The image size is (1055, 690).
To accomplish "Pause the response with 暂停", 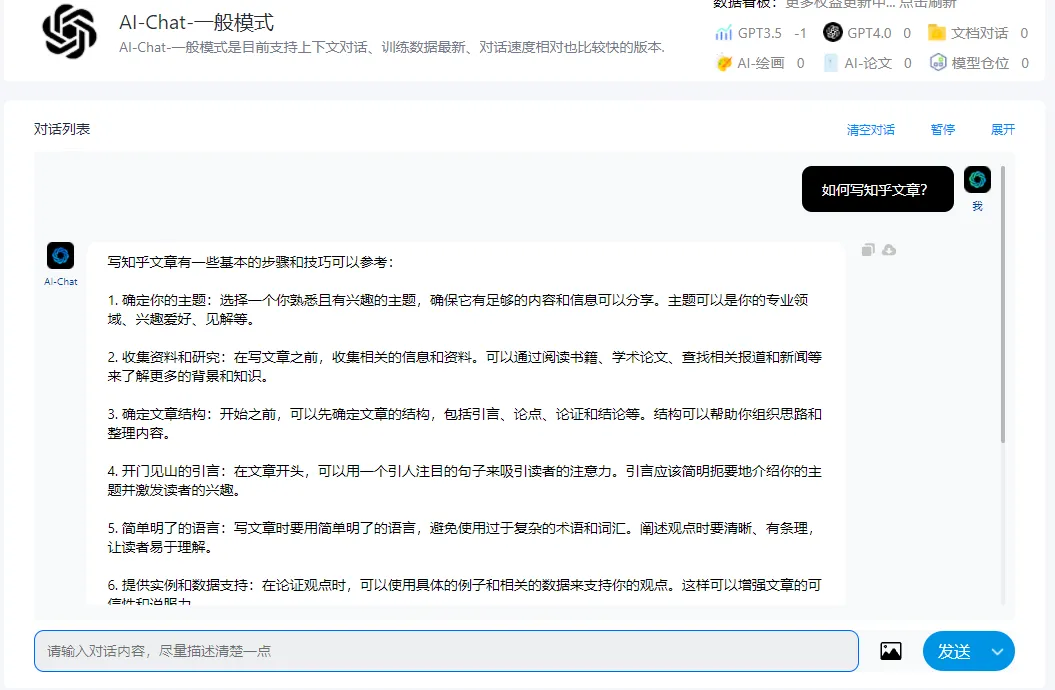I will pyautogui.click(x=942, y=130).
